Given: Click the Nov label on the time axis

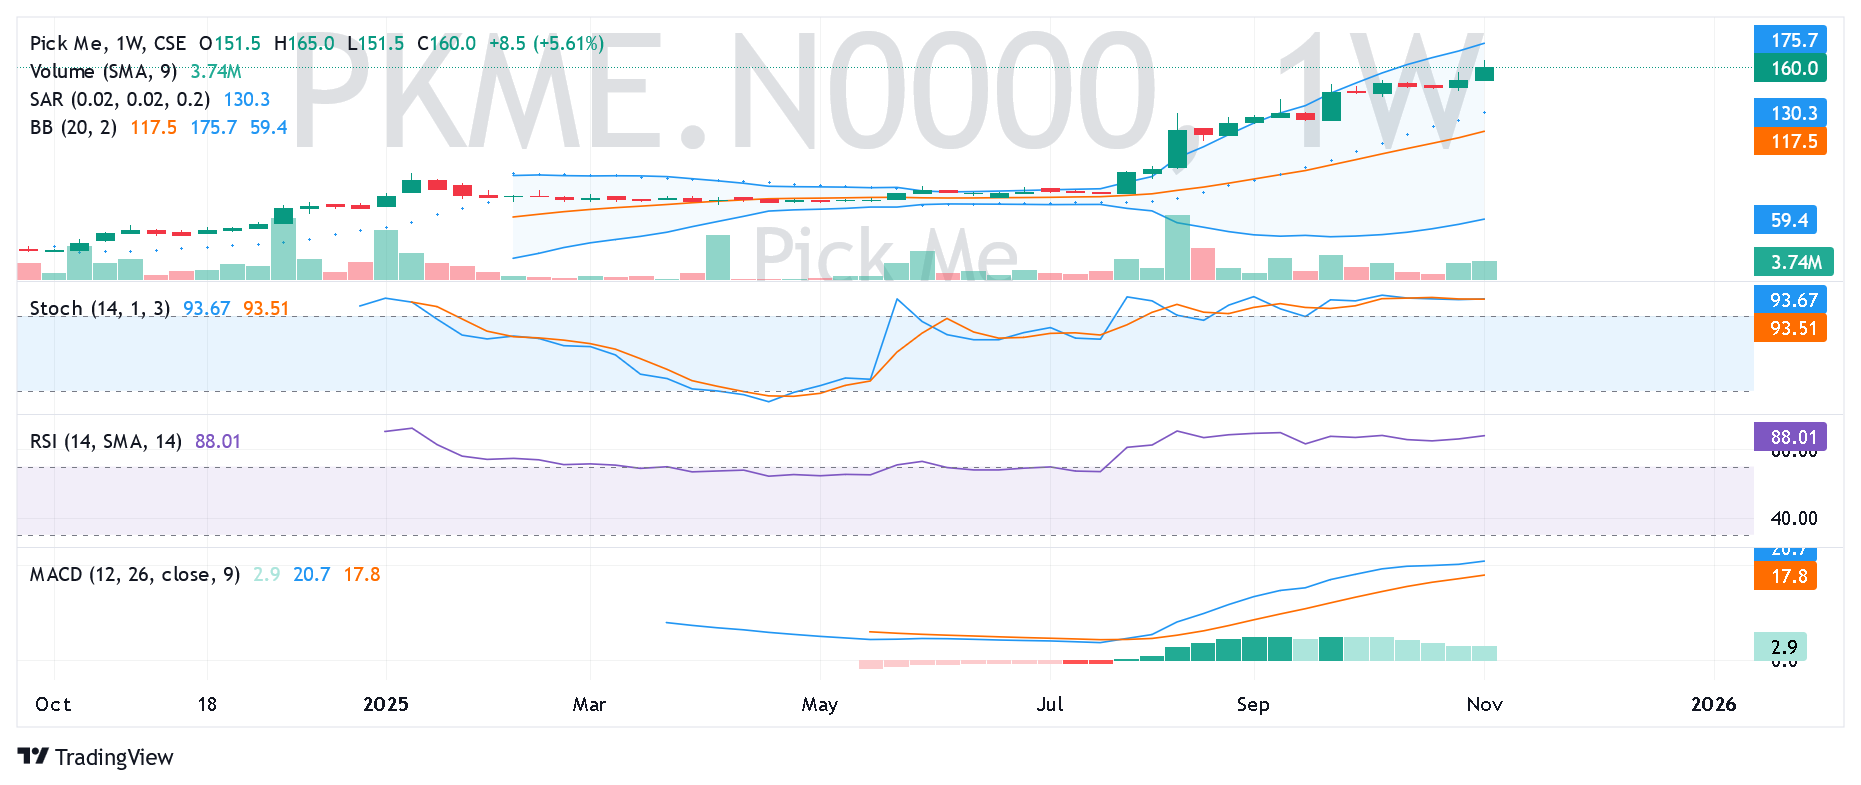Looking at the screenshot, I should click(x=1485, y=704).
